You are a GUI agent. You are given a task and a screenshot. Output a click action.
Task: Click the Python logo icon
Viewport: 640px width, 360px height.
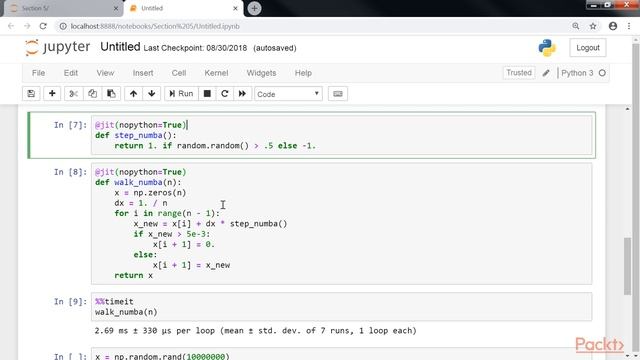(x=547, y=48)
